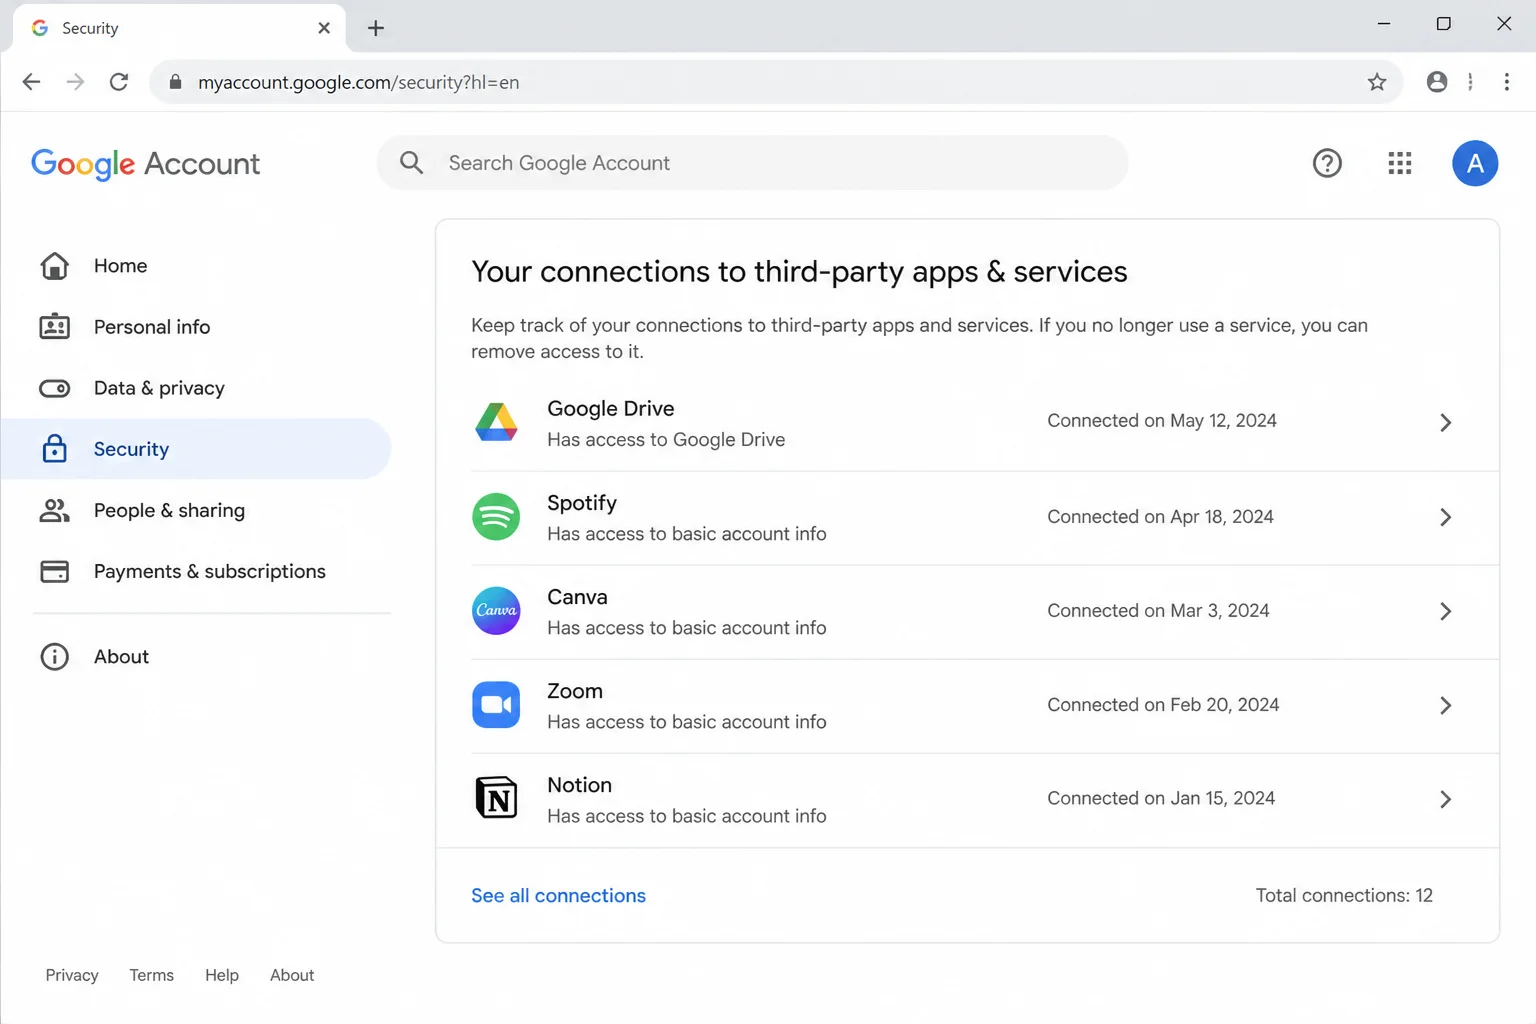Open Payments & subscriptions section
1536x1024 pixels.
coord(196,571)
